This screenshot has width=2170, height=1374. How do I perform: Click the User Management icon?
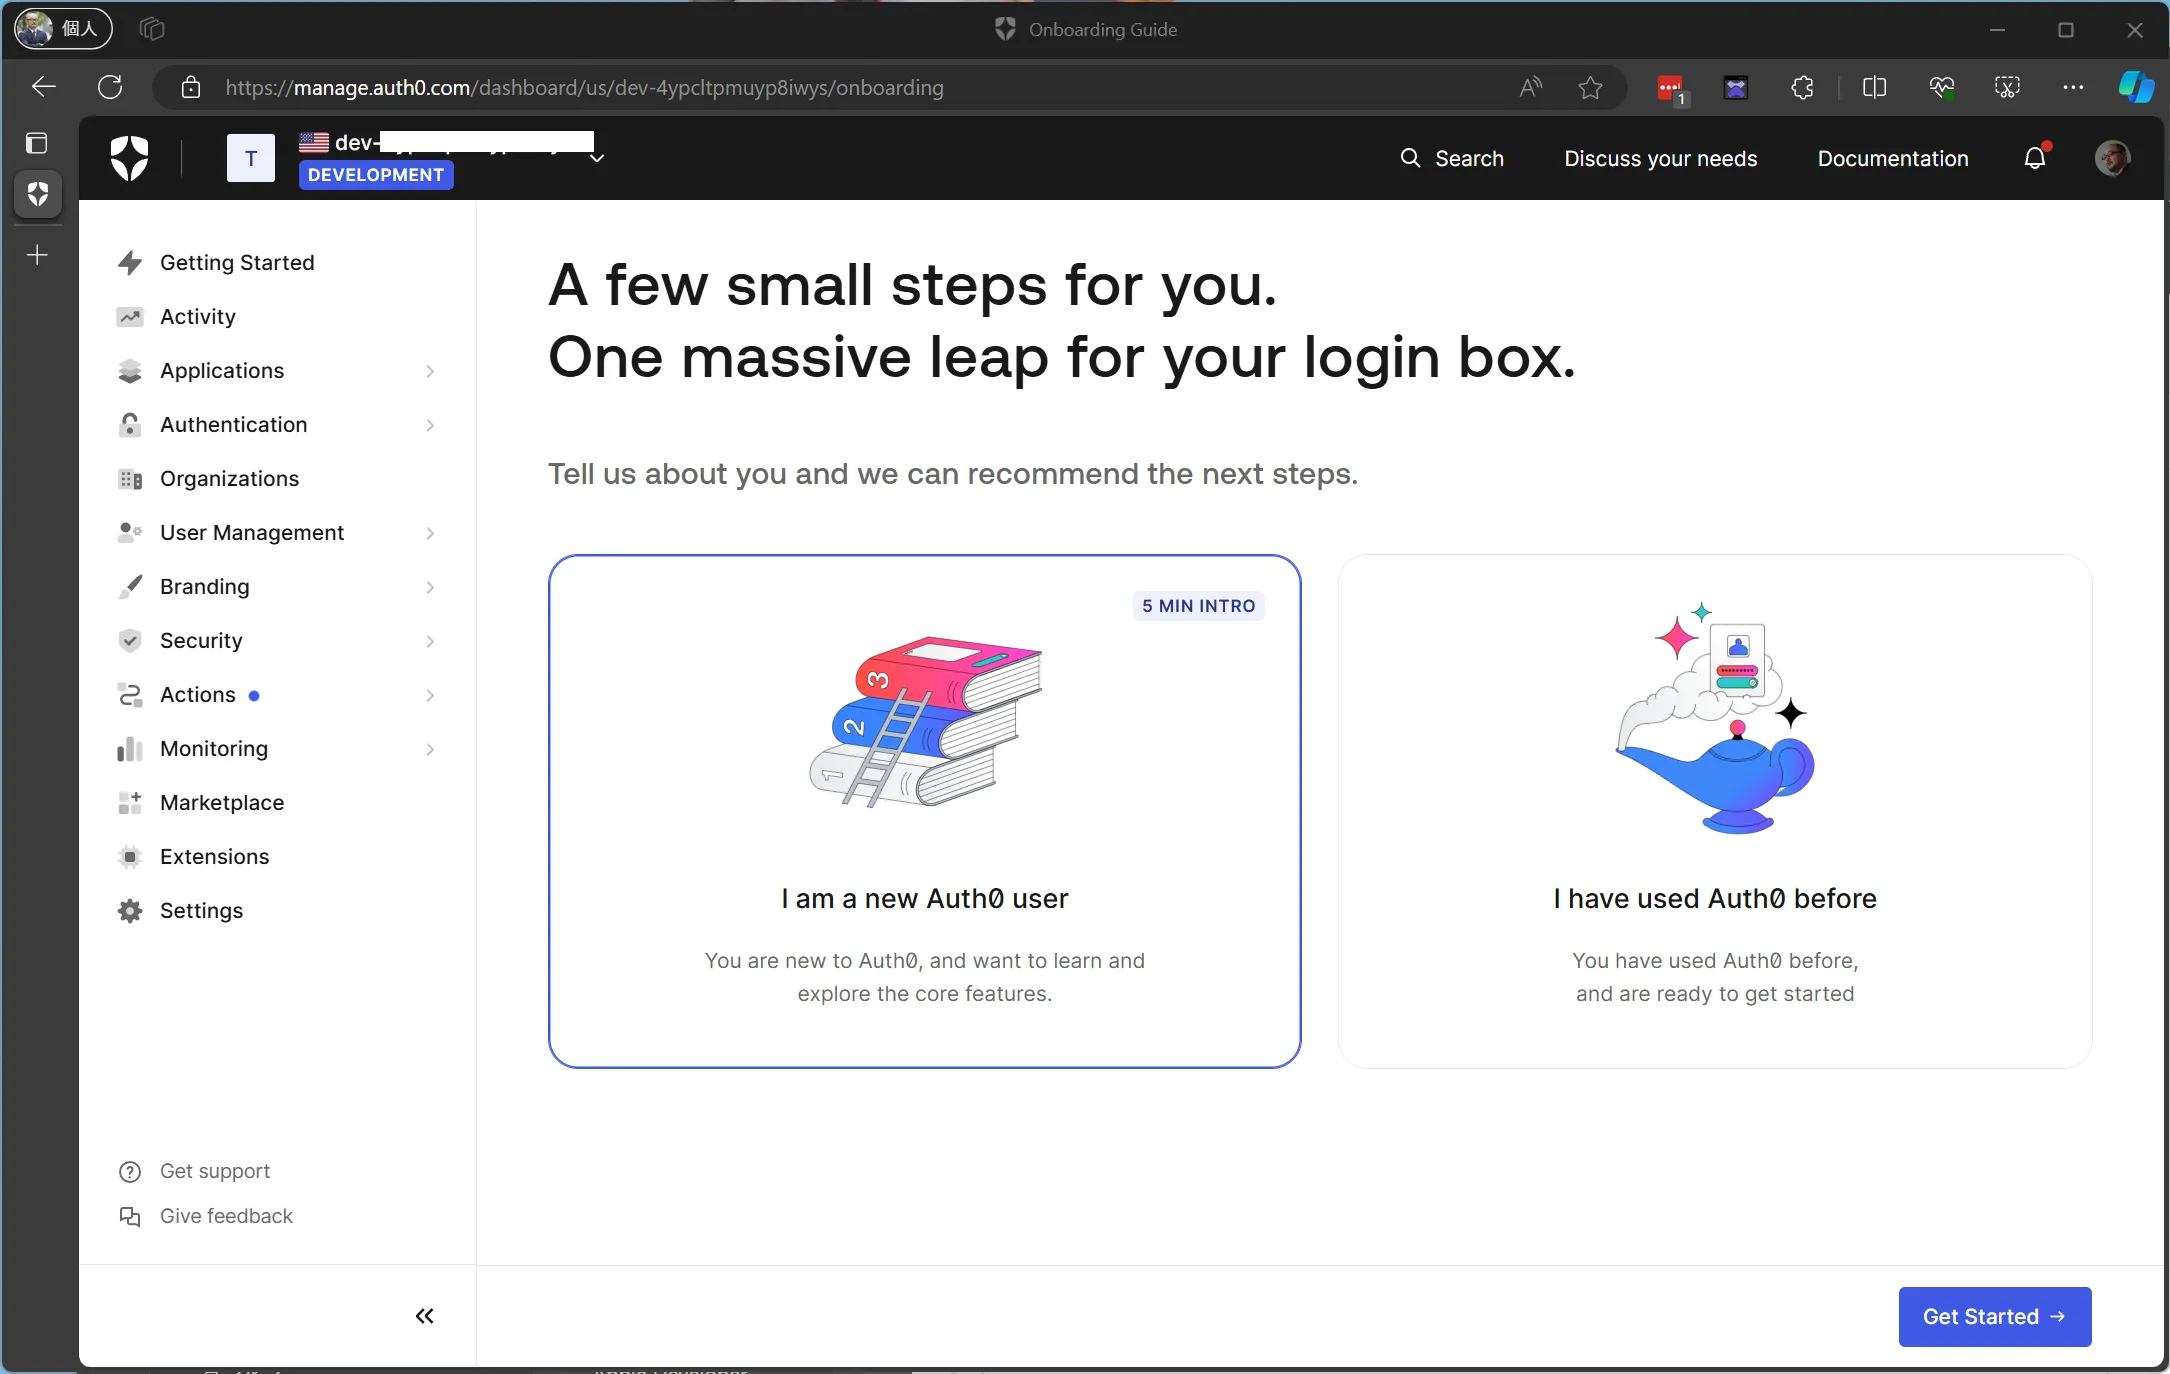(x=130, y=533)
